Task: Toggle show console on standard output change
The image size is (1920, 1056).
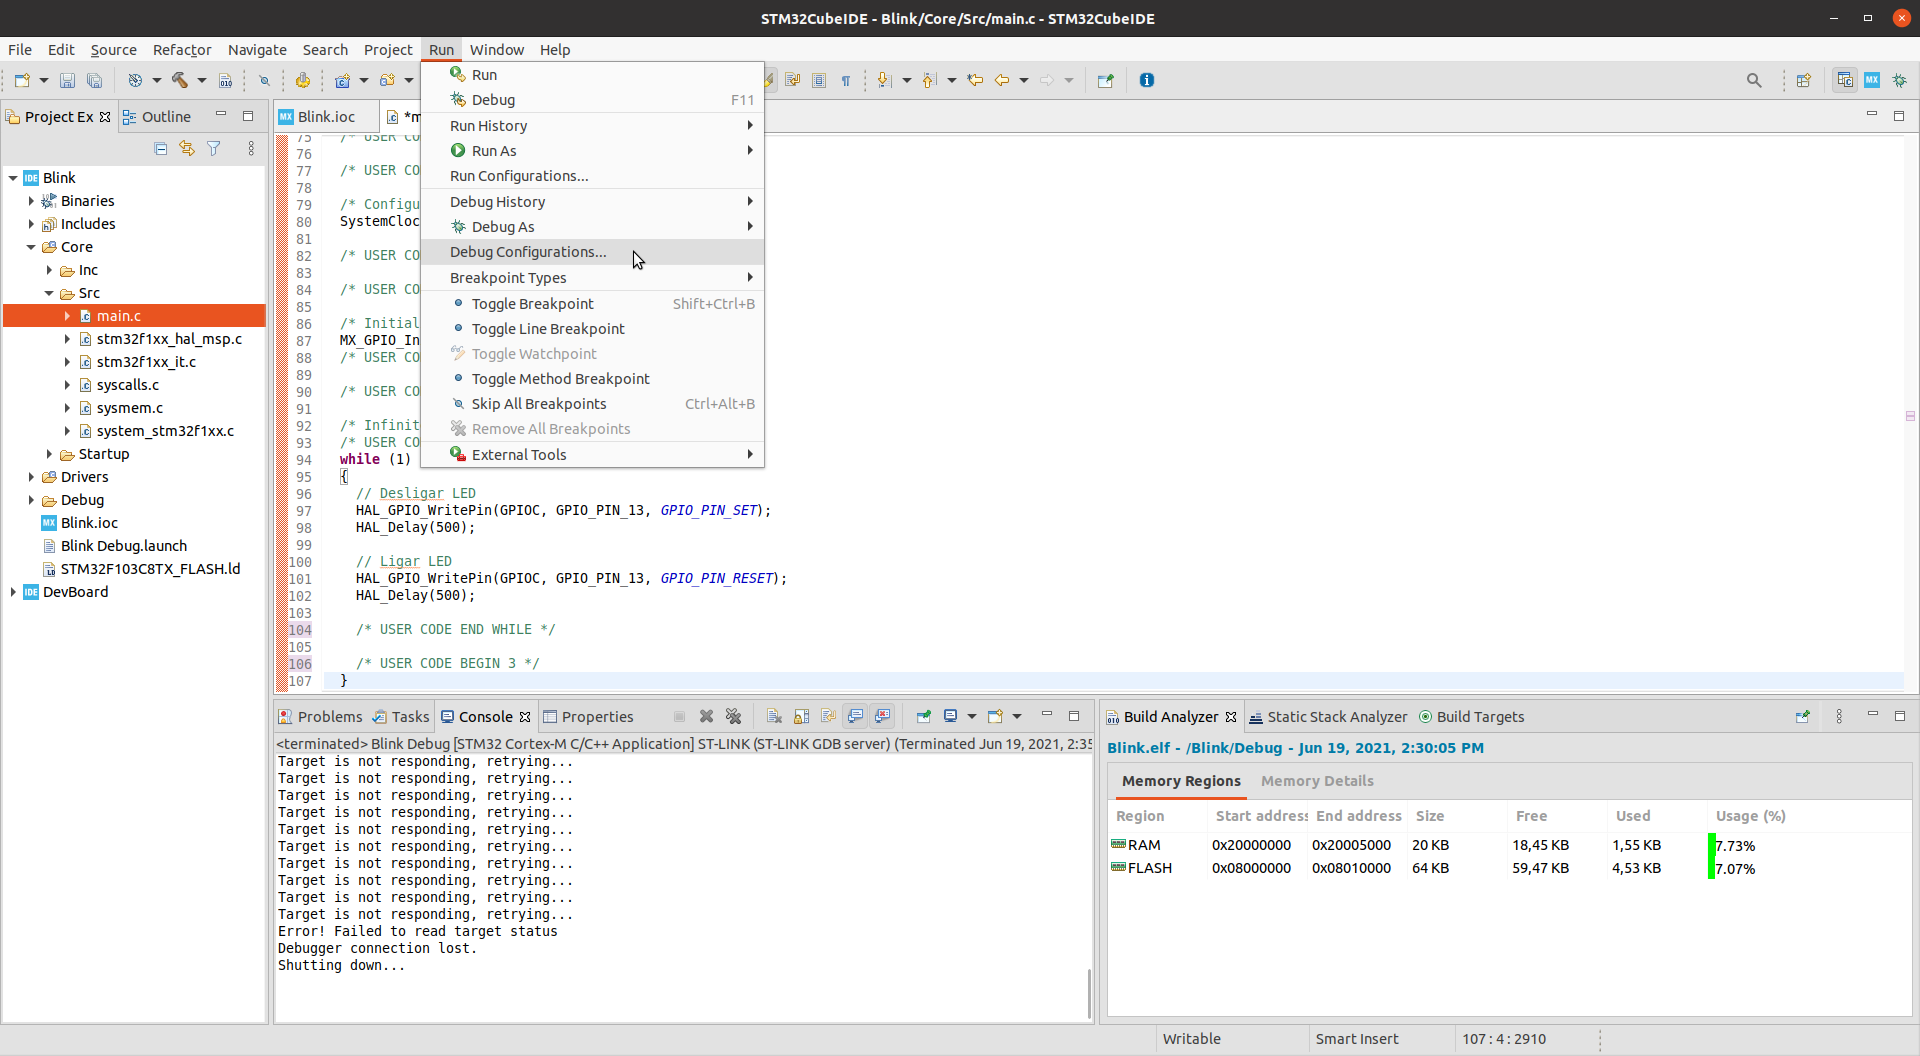Action: [x=855, y=716]
